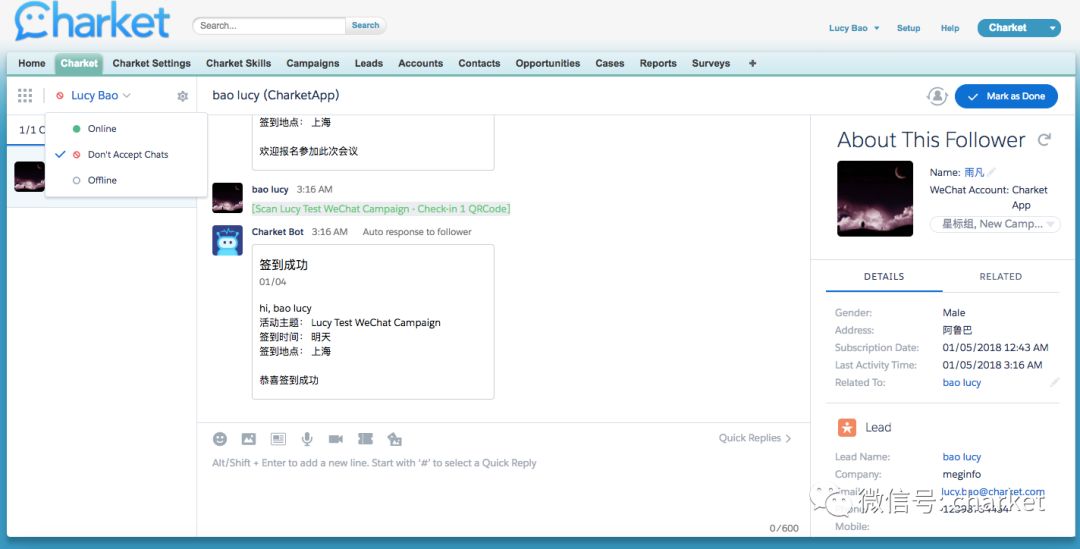Image resolution: width=1080 pixels, height=549 pixels.
Task: Click in the top search box
Action: pyautogui.click(x=270, y=26)
